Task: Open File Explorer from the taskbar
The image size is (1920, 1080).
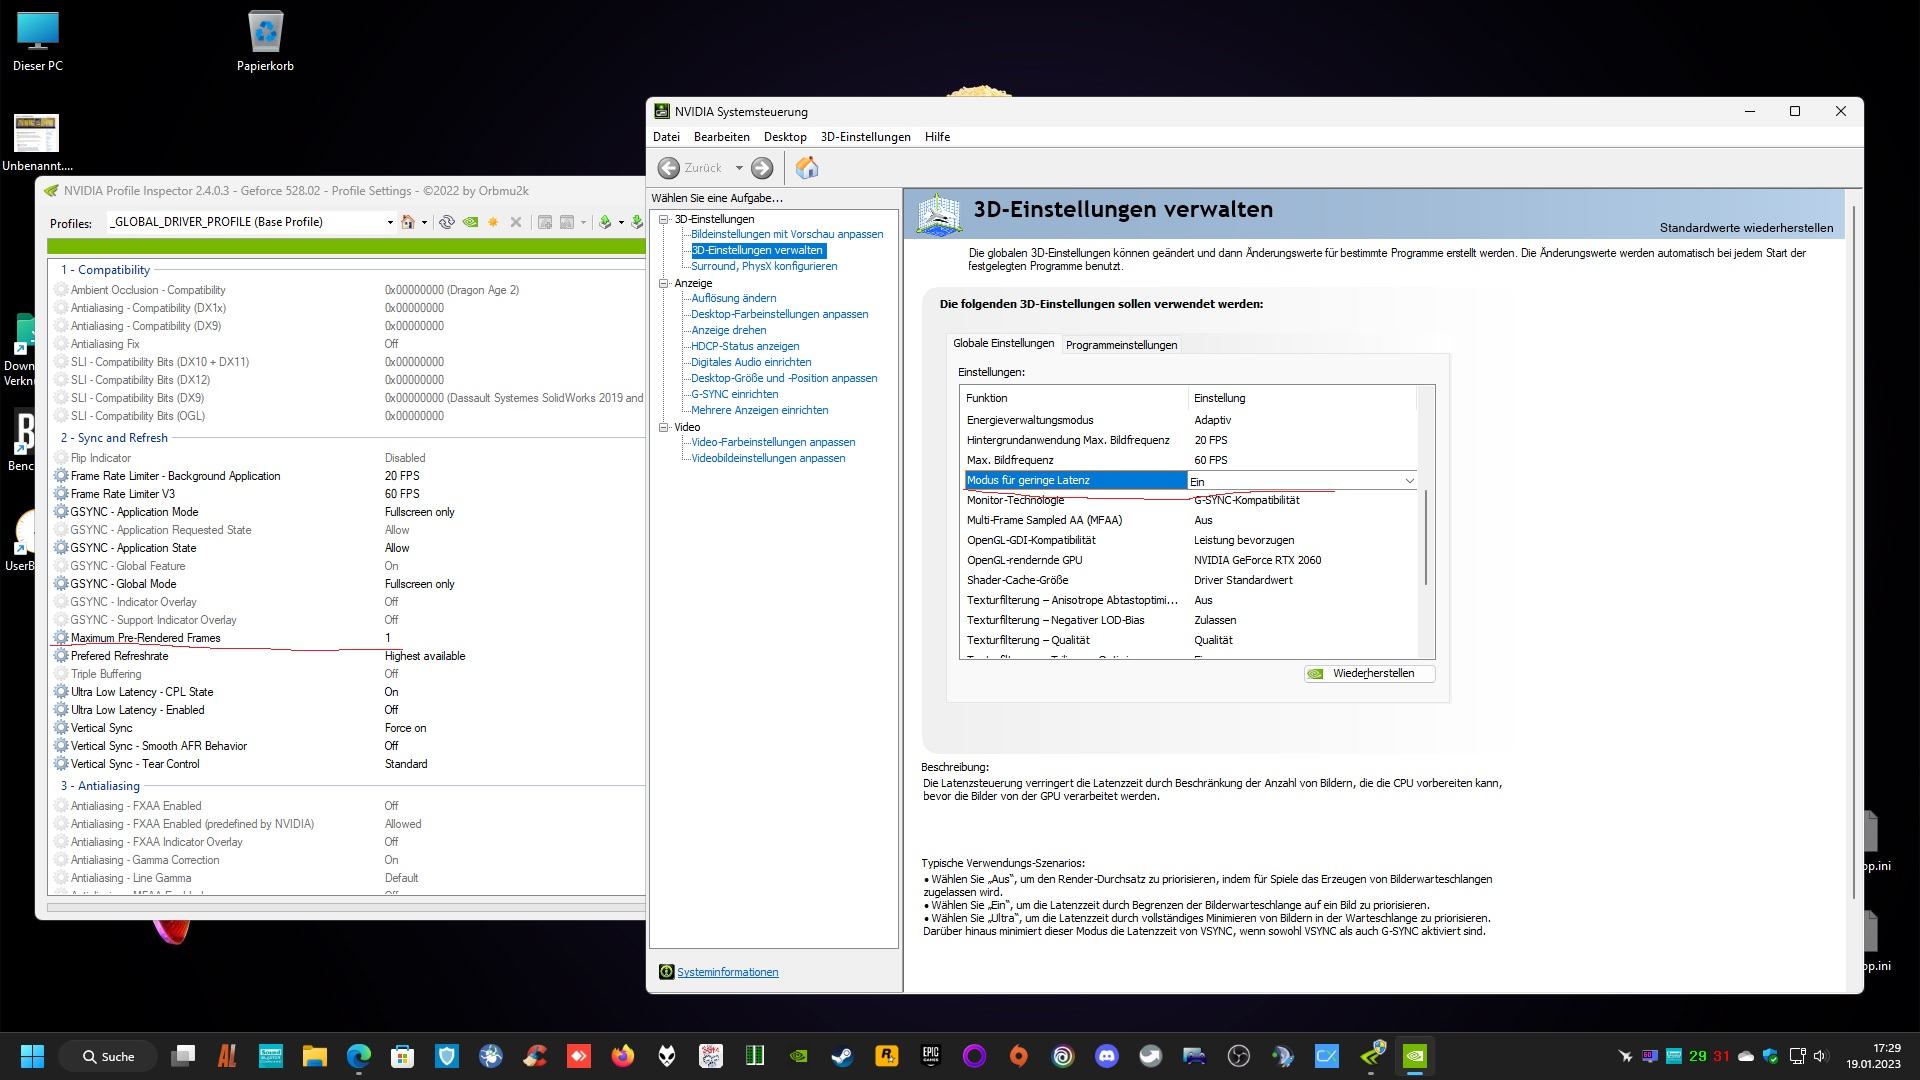Action: (x=314, y=1056)
